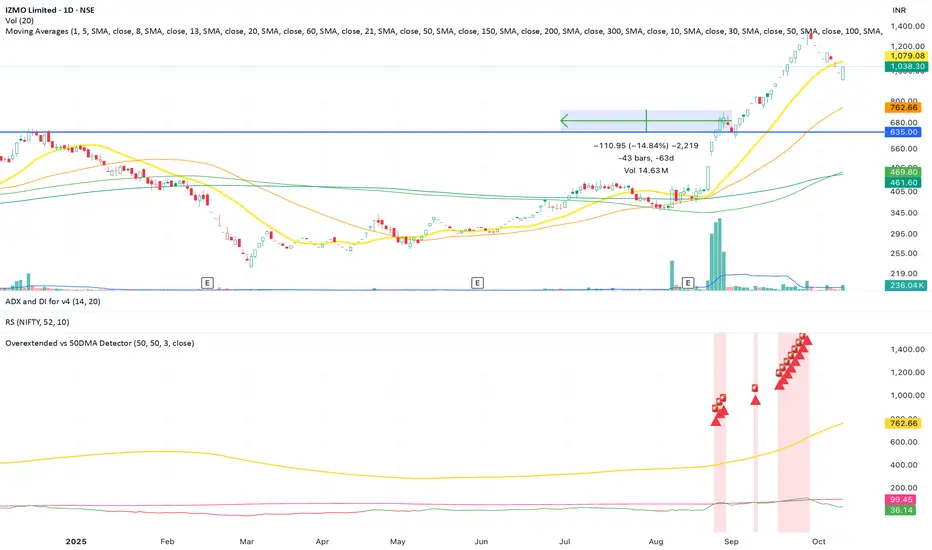Click the Apr label on the time axis
932x550 pixels.
pos(322,542)
